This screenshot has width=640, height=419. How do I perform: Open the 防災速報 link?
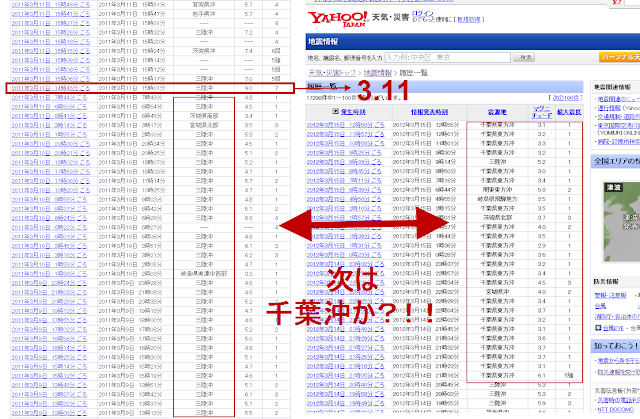click(x=619, y=372)
